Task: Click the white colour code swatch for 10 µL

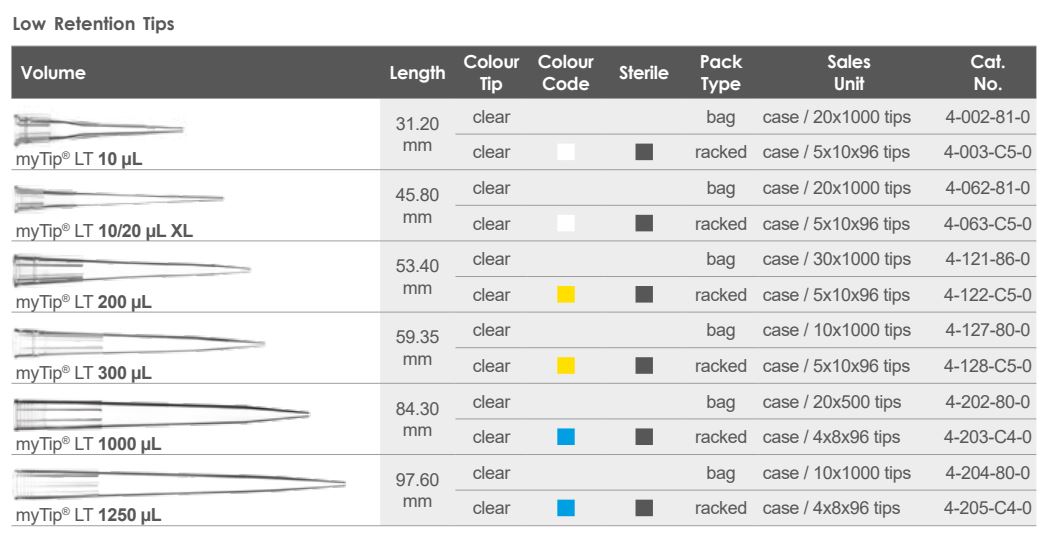Action: [x=565, y=153]
